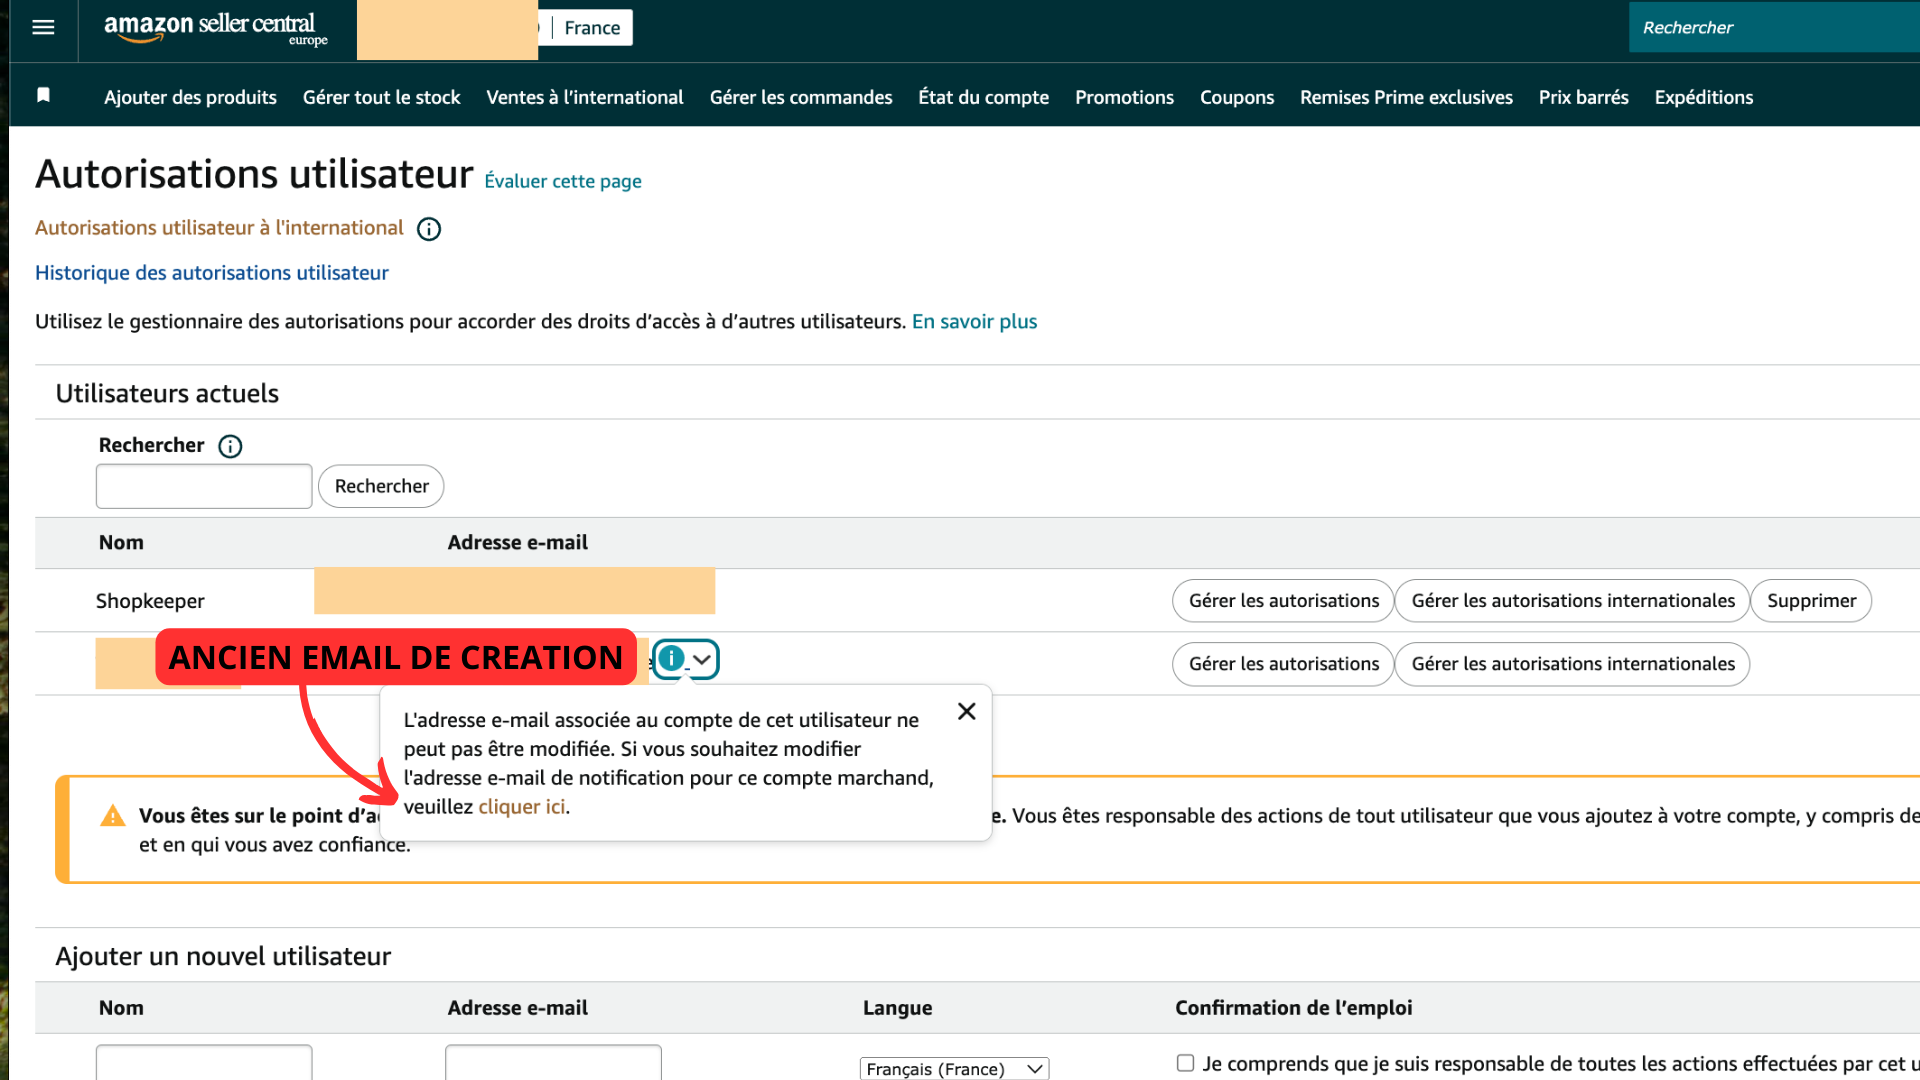This screenshot has width=1920, height=1080.
Task: Show info icon next to Rechercher label
Action: pyautogui.click(x=230, y=446)
